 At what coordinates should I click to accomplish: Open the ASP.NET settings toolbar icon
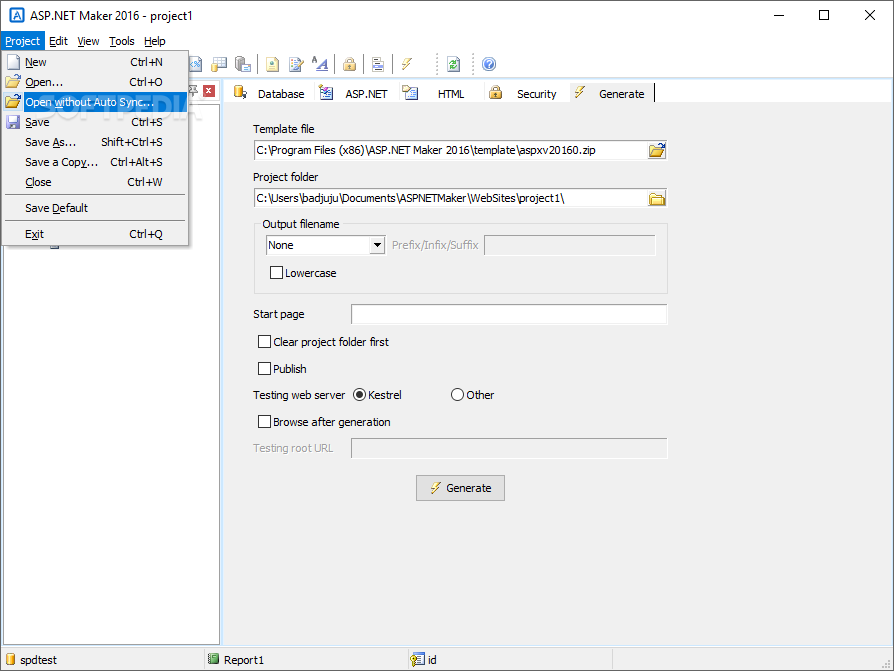click(x=195, y=64)
